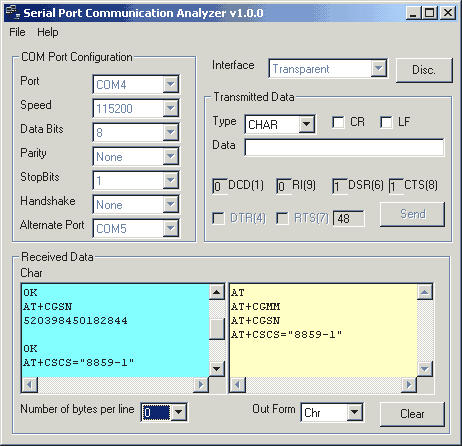
Task: Toggle the DTR(4) checkbox
Action: click(x=219, y=219)
